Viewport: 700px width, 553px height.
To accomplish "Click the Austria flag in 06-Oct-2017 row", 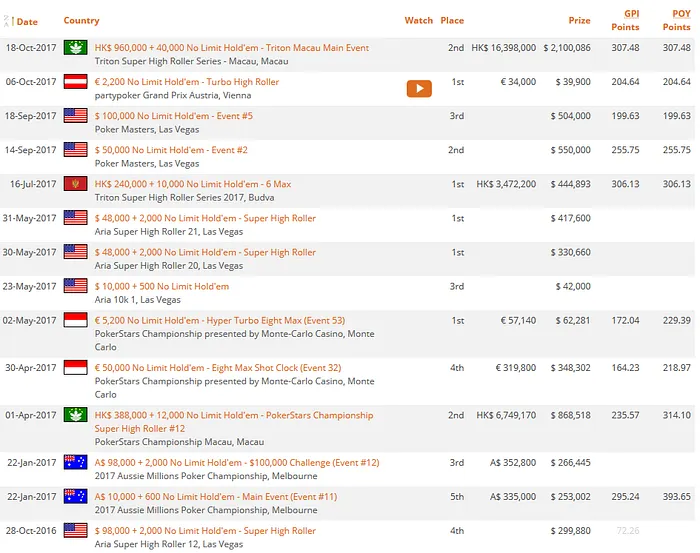I will (75, 82).
